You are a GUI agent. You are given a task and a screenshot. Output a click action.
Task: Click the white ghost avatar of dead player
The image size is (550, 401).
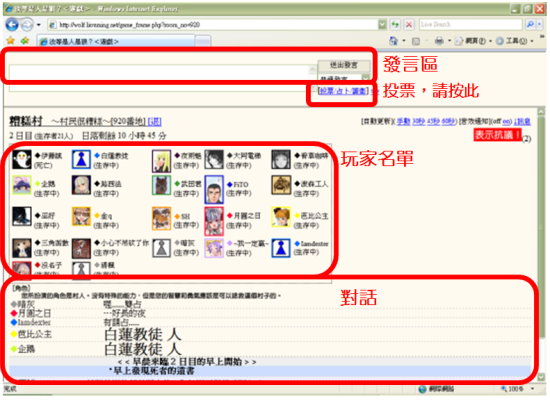point(22,160)
